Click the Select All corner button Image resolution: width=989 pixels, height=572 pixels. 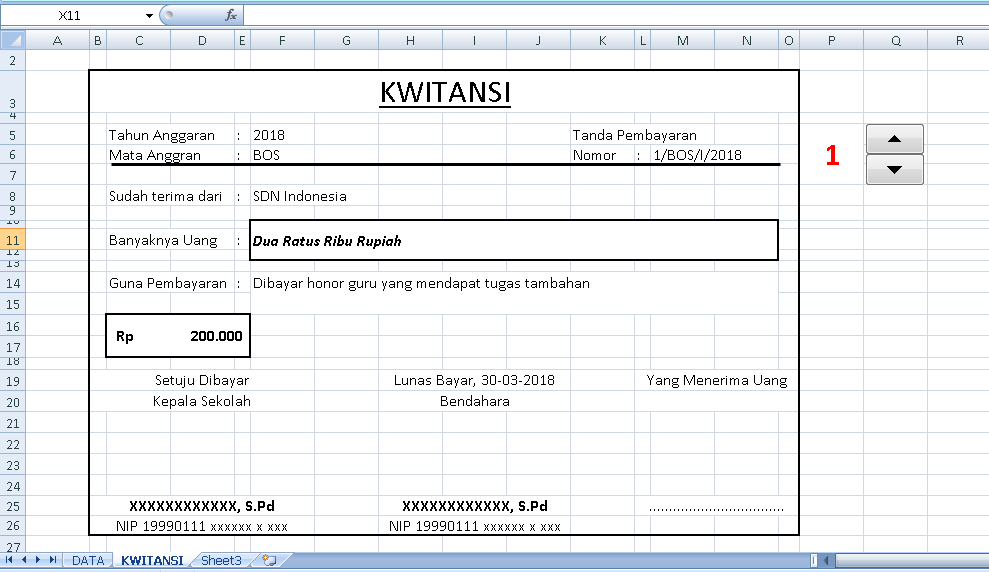pos(13,40)
